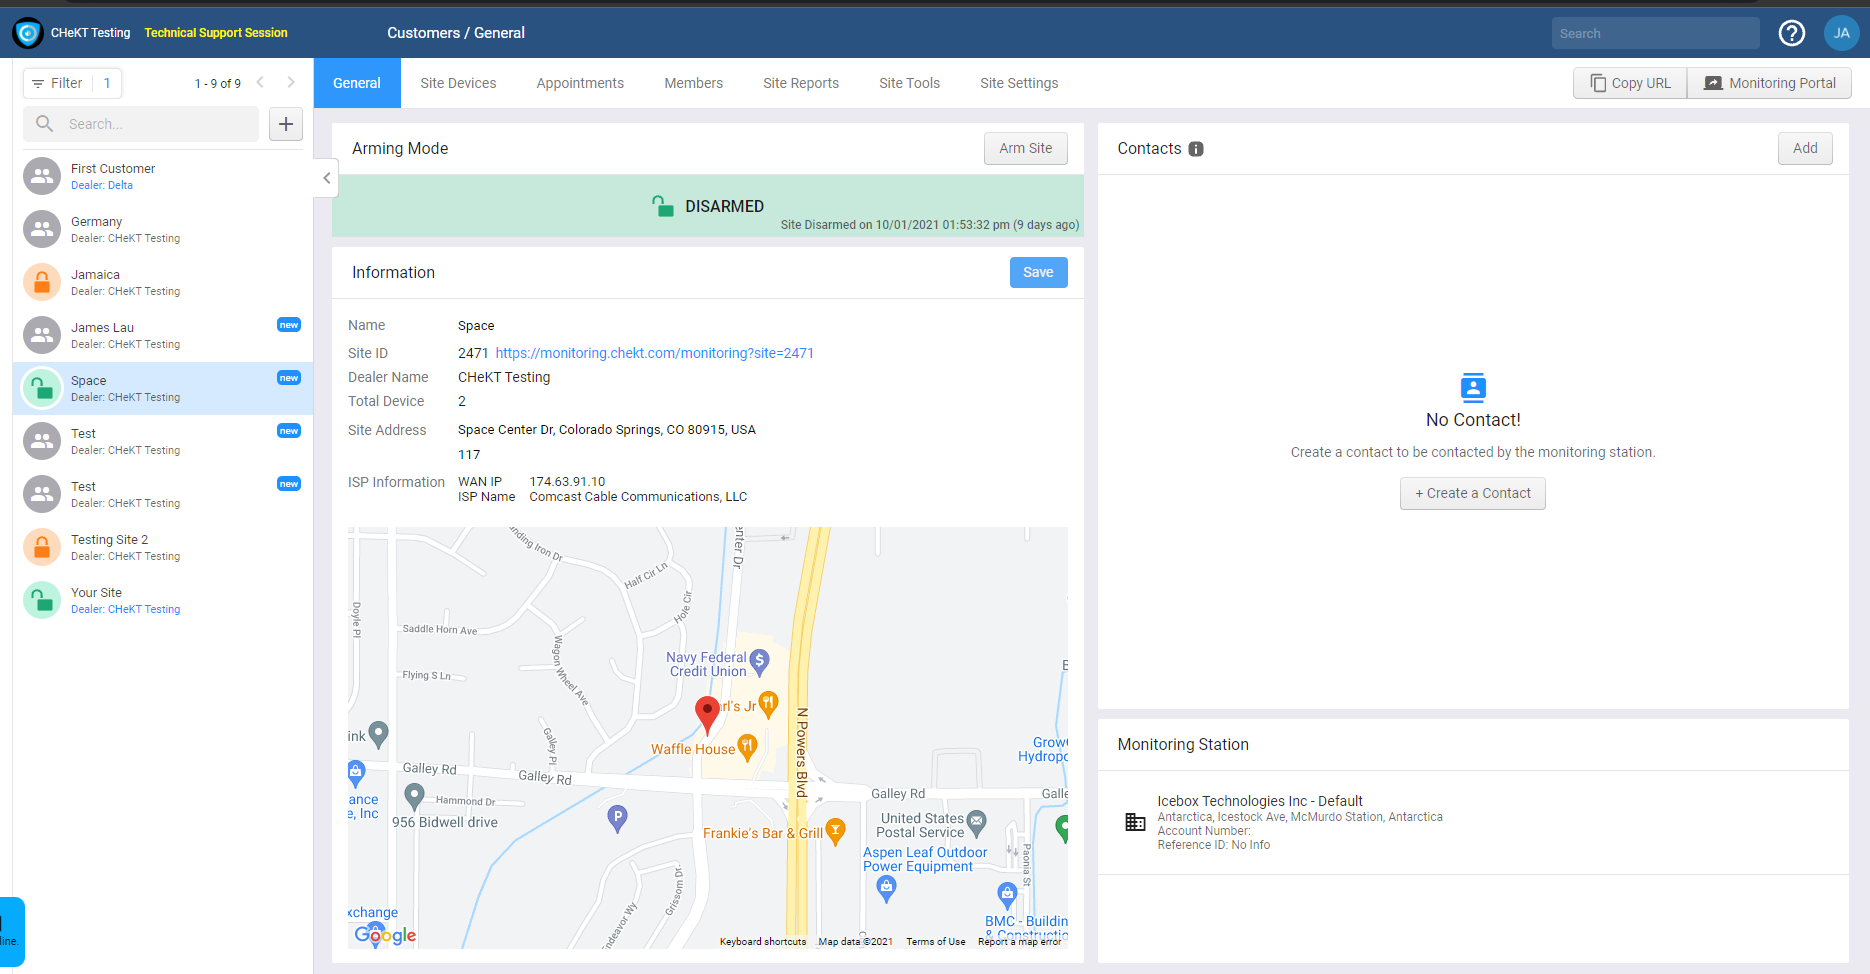Open the Site Reports tab
Screen dimensions: 1870x974
[801, 83]
